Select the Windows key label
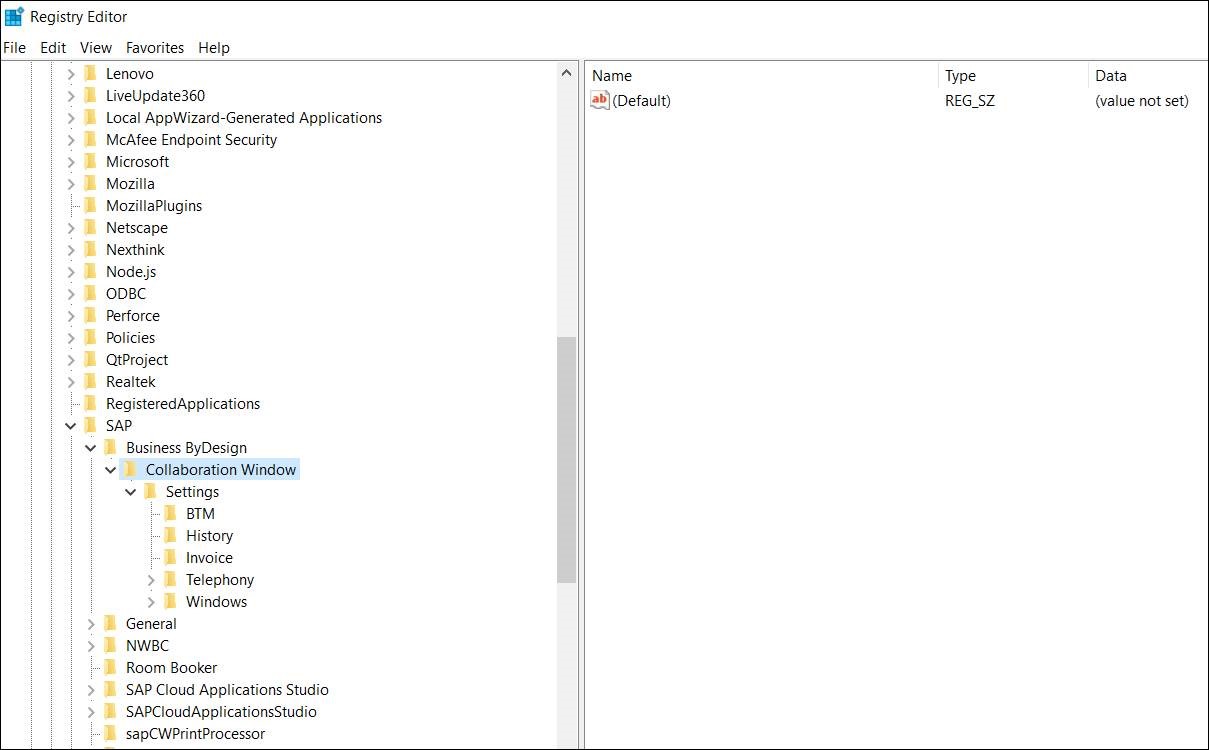The width and height of the screenshot is (1209, 750). (x=216, y=601)
